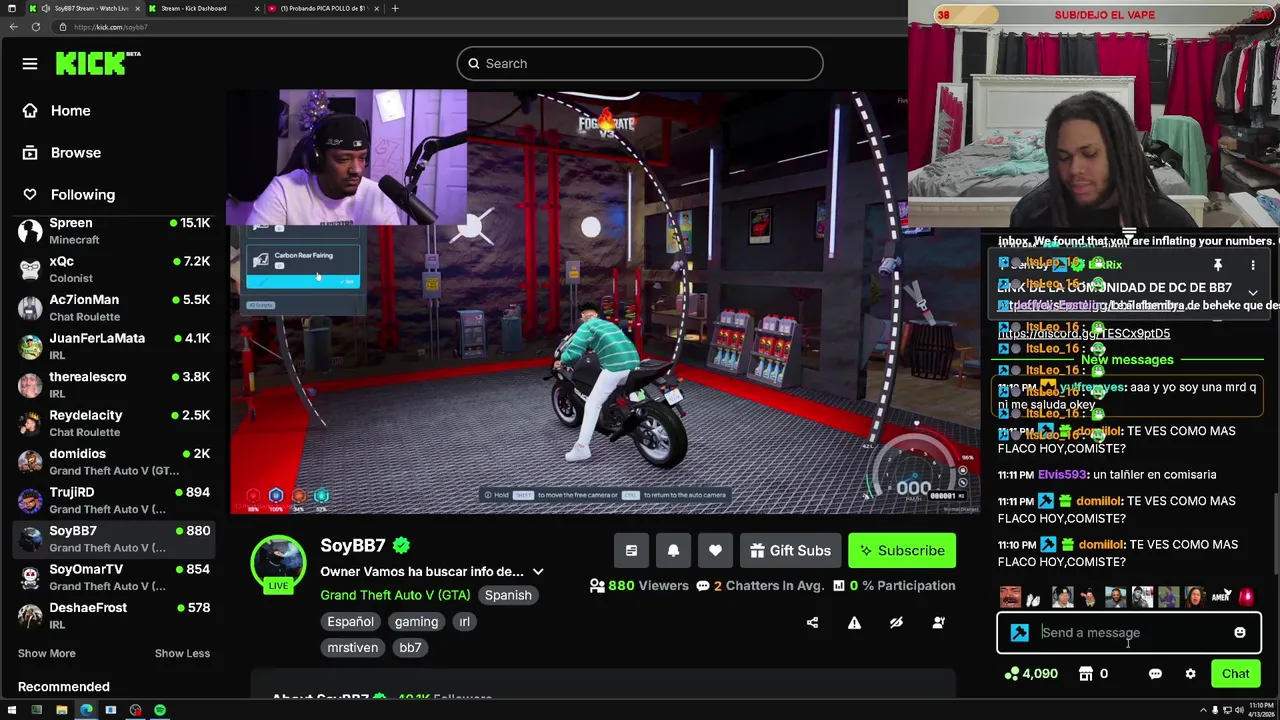
Task: Click the share stream icon
Action: coord(812,623)
